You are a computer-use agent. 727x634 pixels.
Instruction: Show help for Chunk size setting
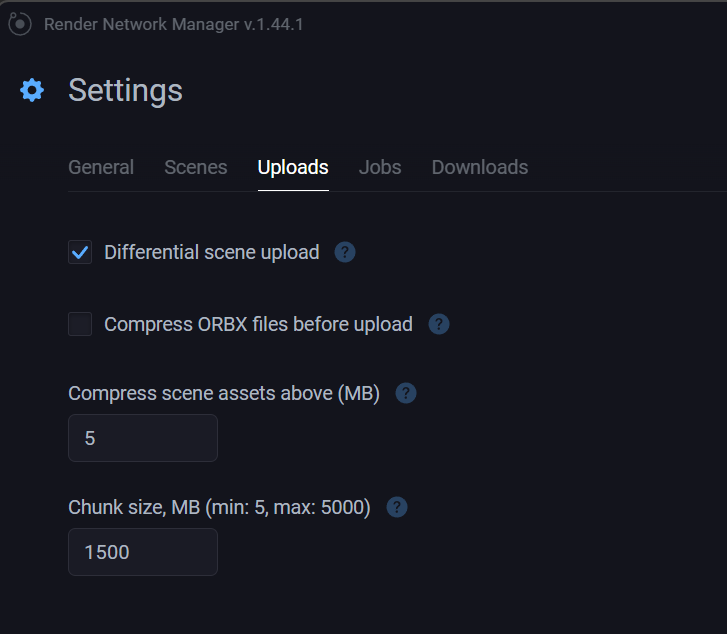[397, 507]
